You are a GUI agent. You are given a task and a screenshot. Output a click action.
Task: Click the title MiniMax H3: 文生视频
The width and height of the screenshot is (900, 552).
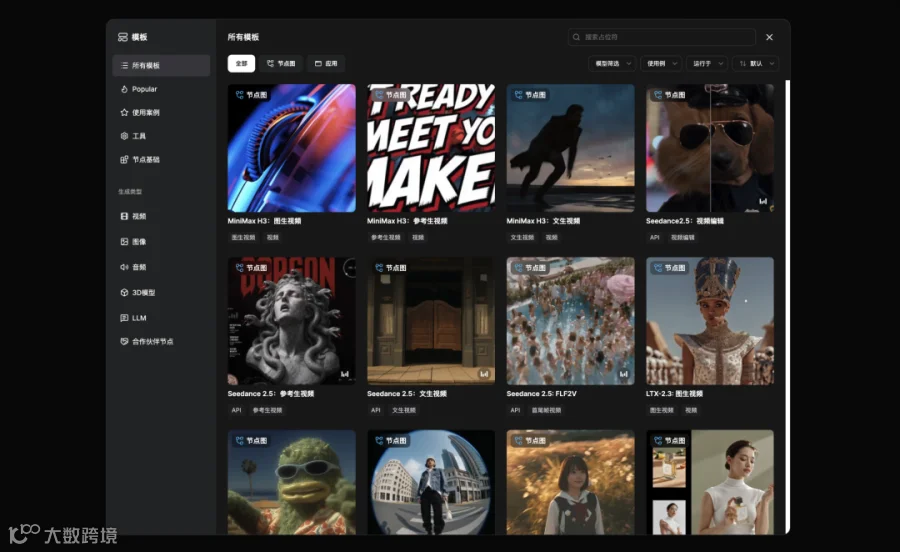pos(543,221)
